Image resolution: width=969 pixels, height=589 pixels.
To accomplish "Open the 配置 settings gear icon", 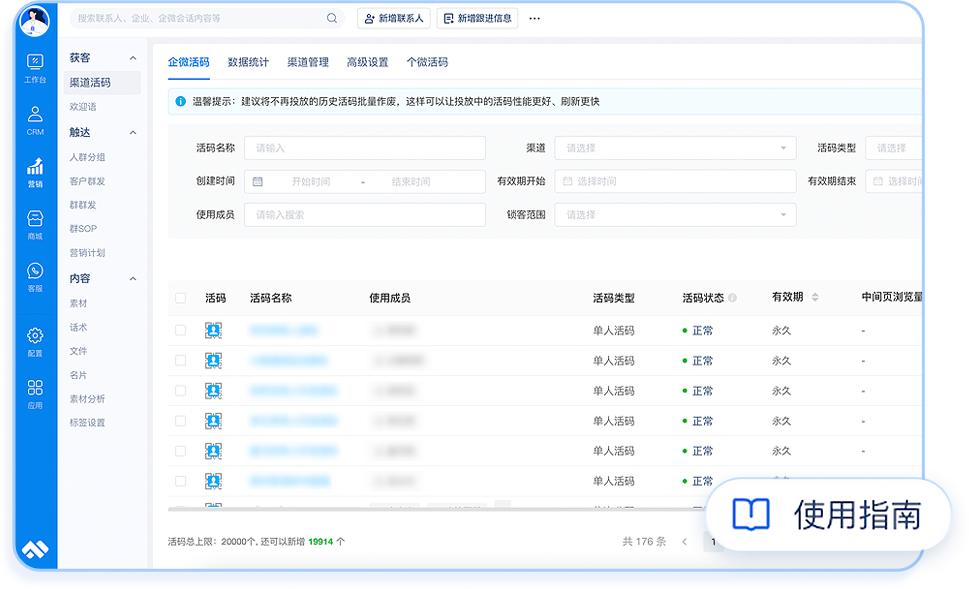I will click(35, 341).
